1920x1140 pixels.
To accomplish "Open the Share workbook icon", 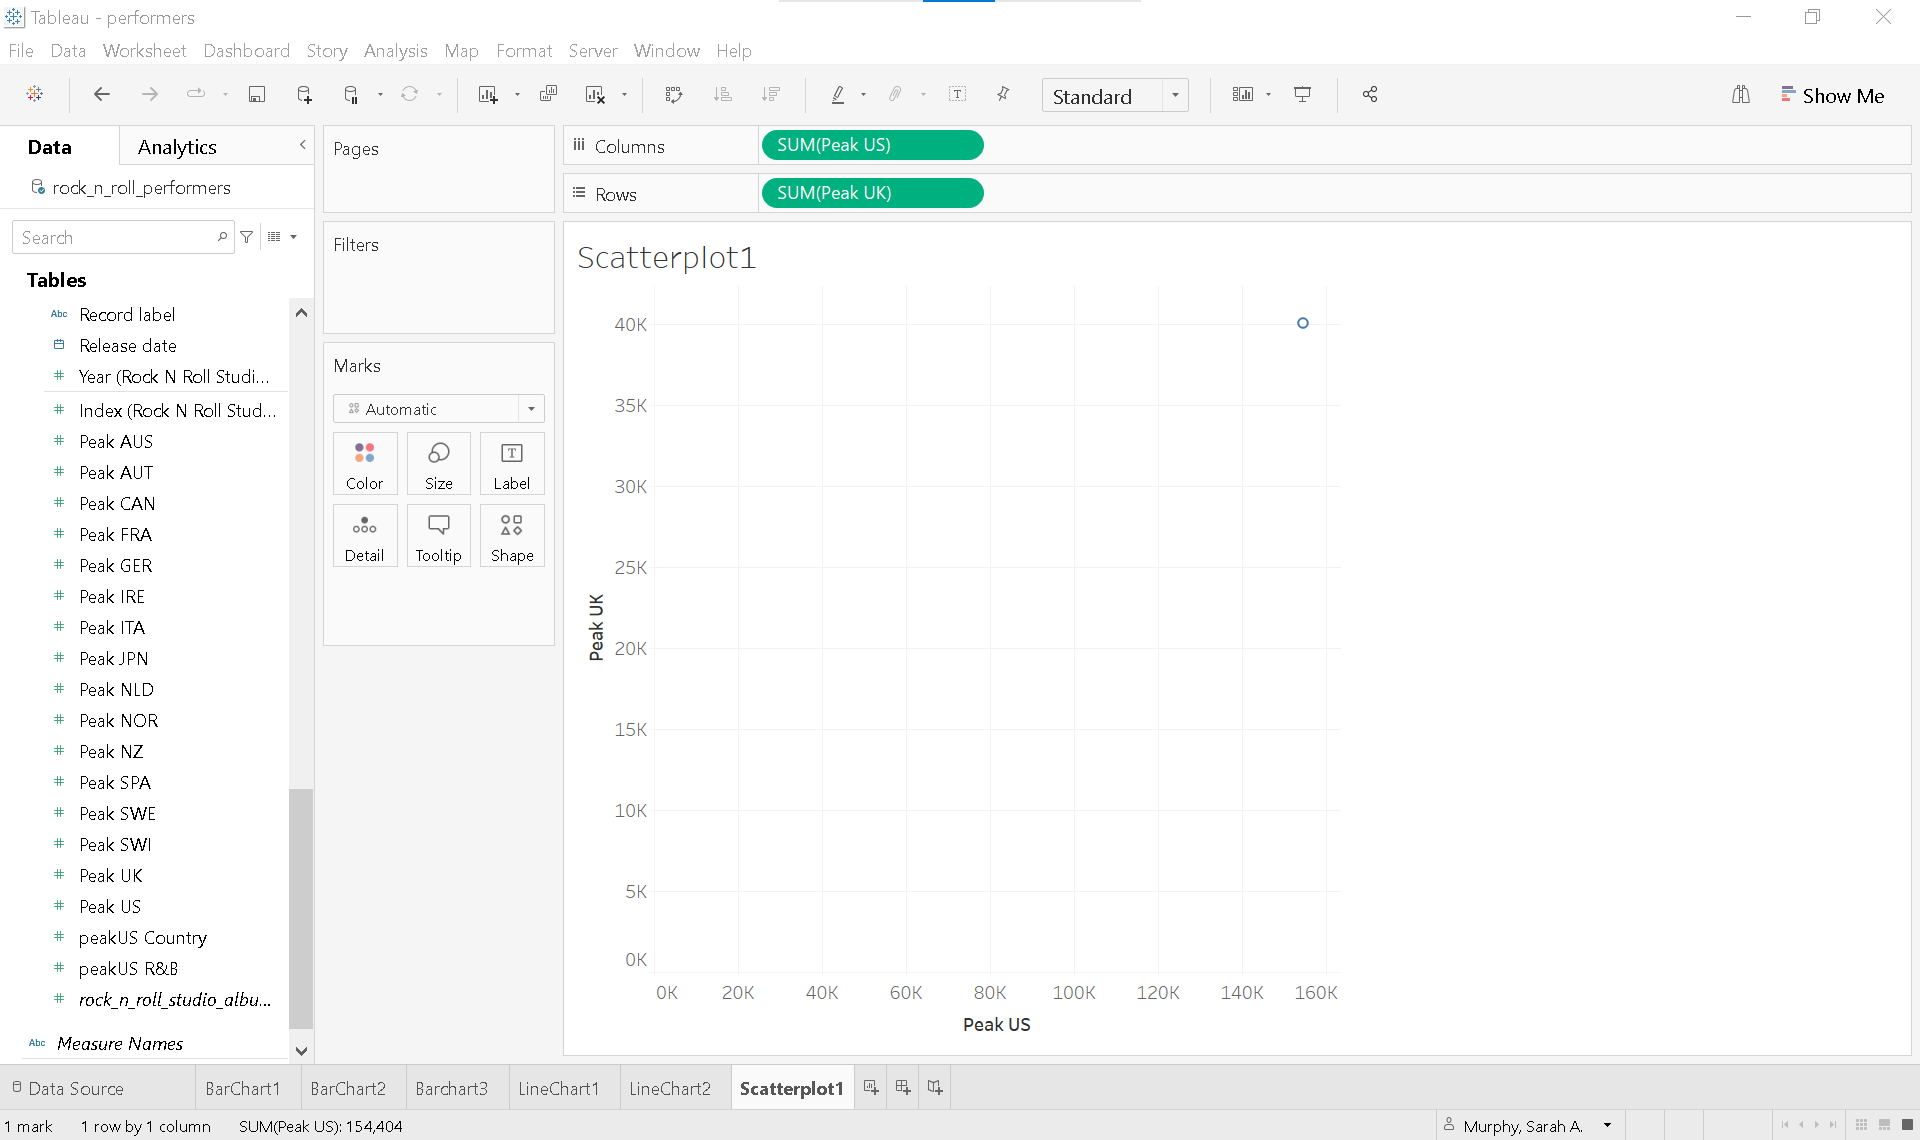I will coord(1370,95).
